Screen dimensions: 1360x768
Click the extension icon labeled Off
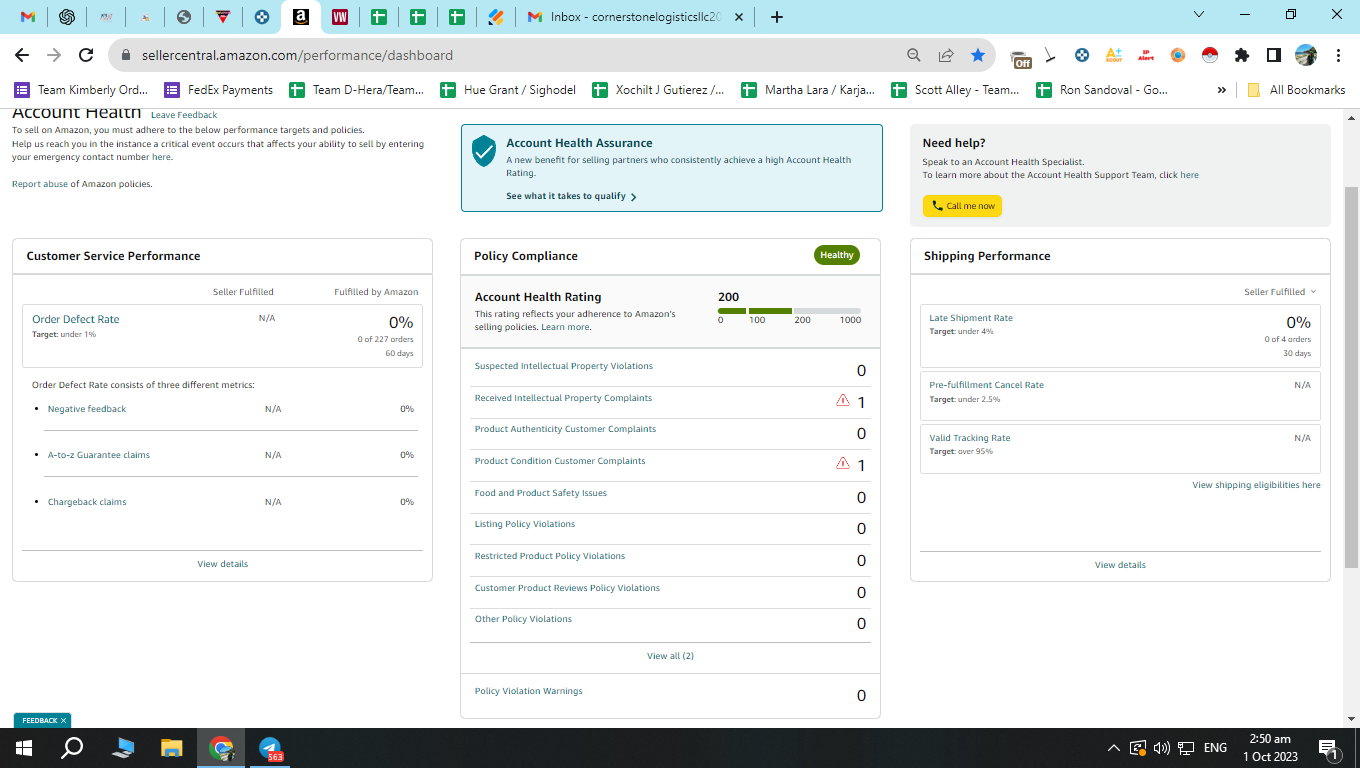[1020, 58]
